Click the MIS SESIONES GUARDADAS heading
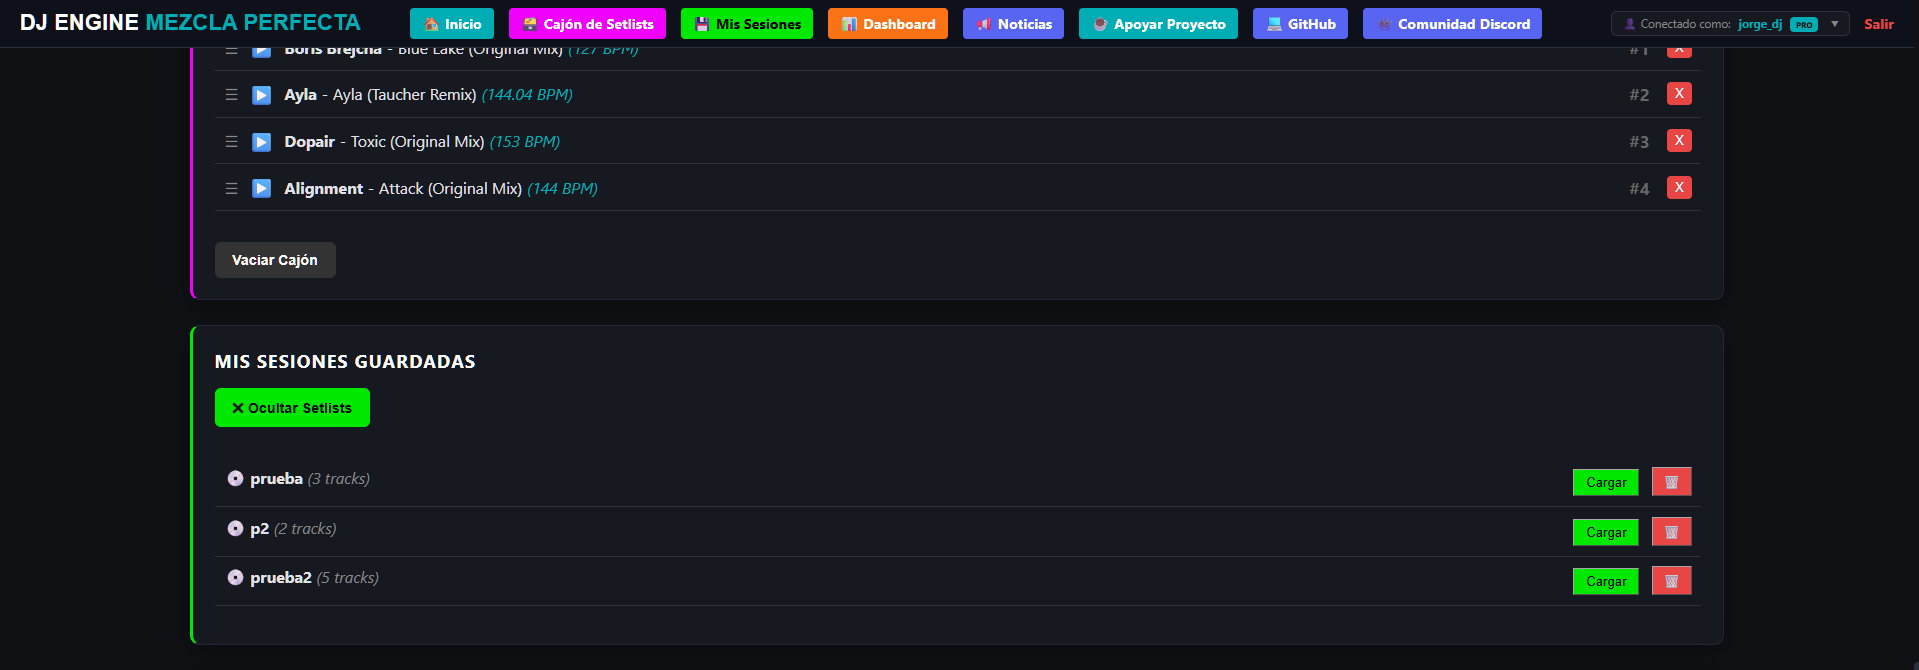The height and width of the screenshot is (670, 1919). [345, 362]
